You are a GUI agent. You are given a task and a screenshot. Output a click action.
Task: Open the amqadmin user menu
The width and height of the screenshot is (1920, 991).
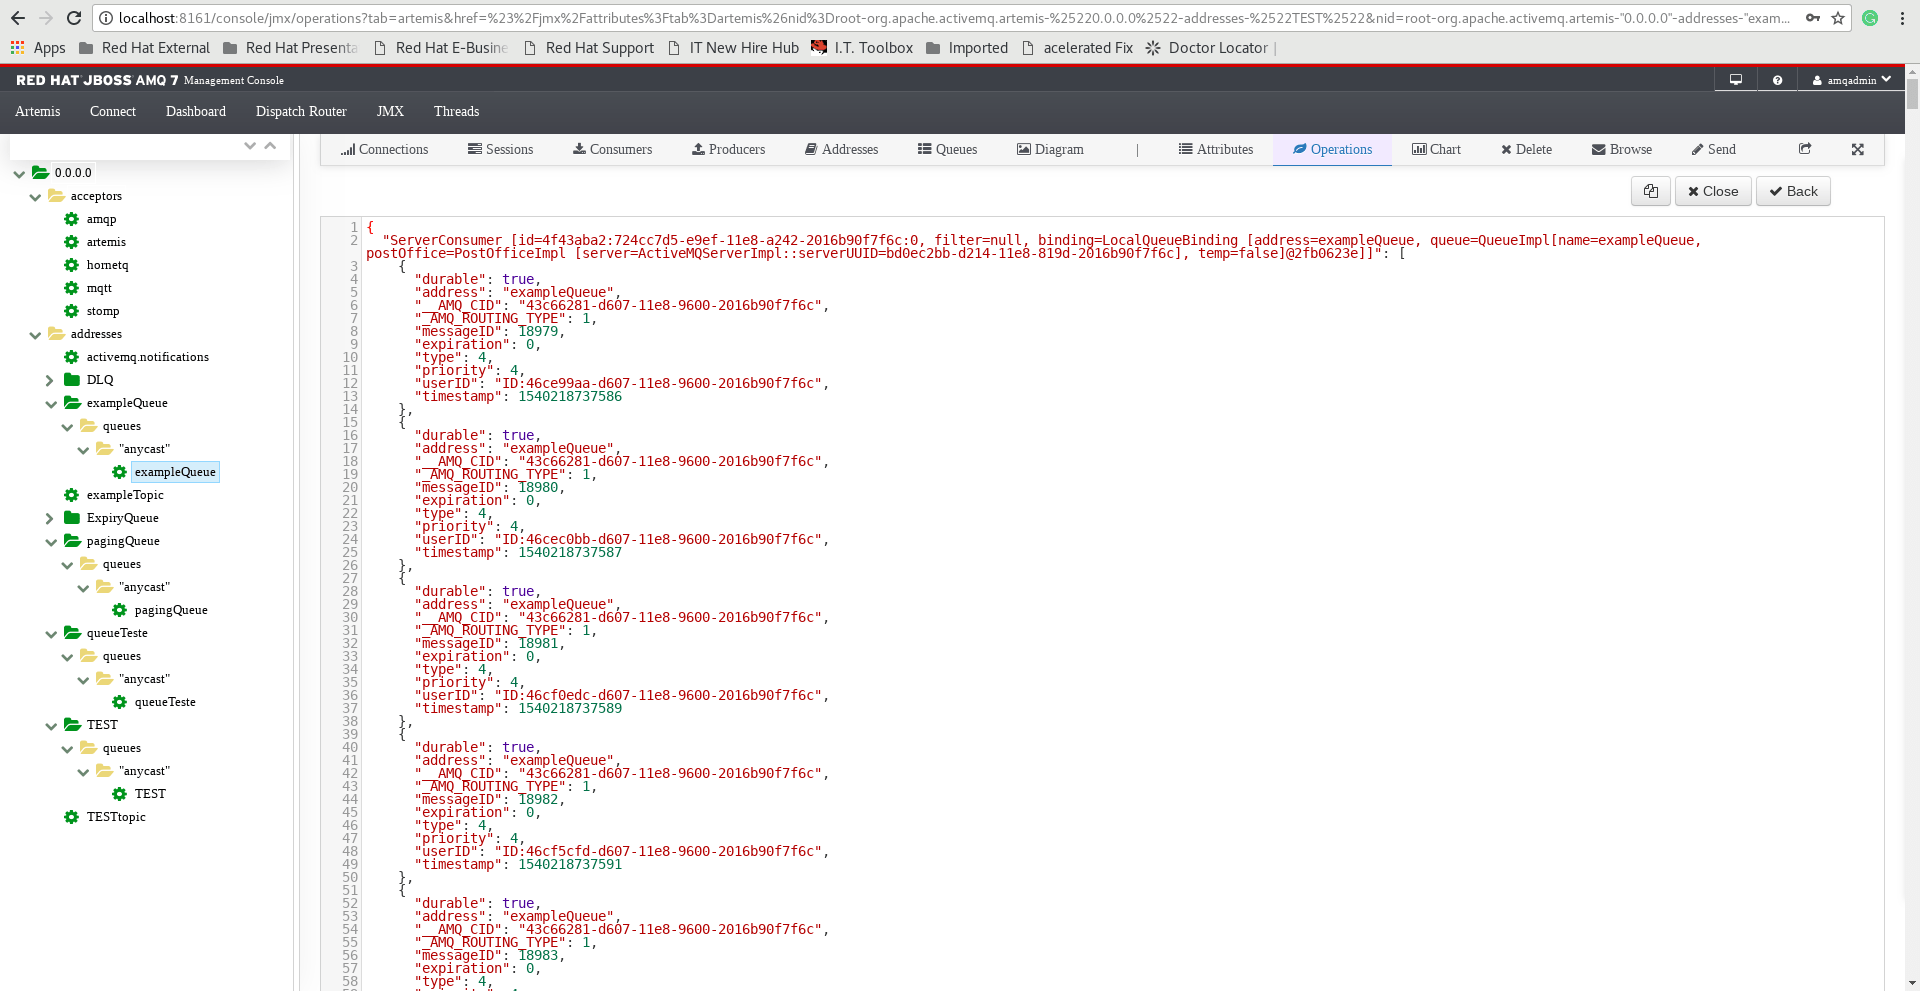pyautogui.click(x=1850, y=79)
